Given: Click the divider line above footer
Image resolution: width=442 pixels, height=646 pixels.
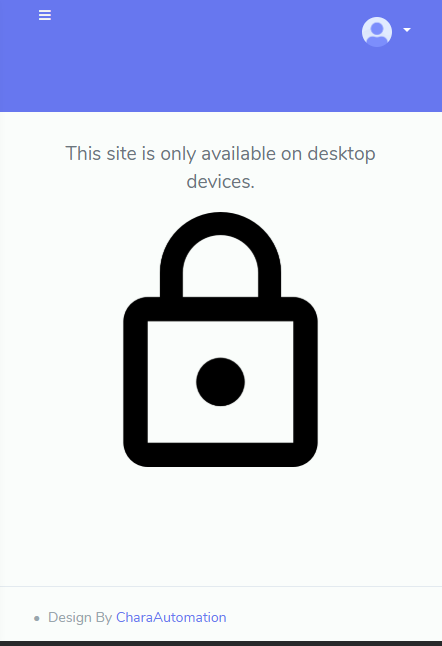Looking at the screenshot, I should [x=221, y=586].
